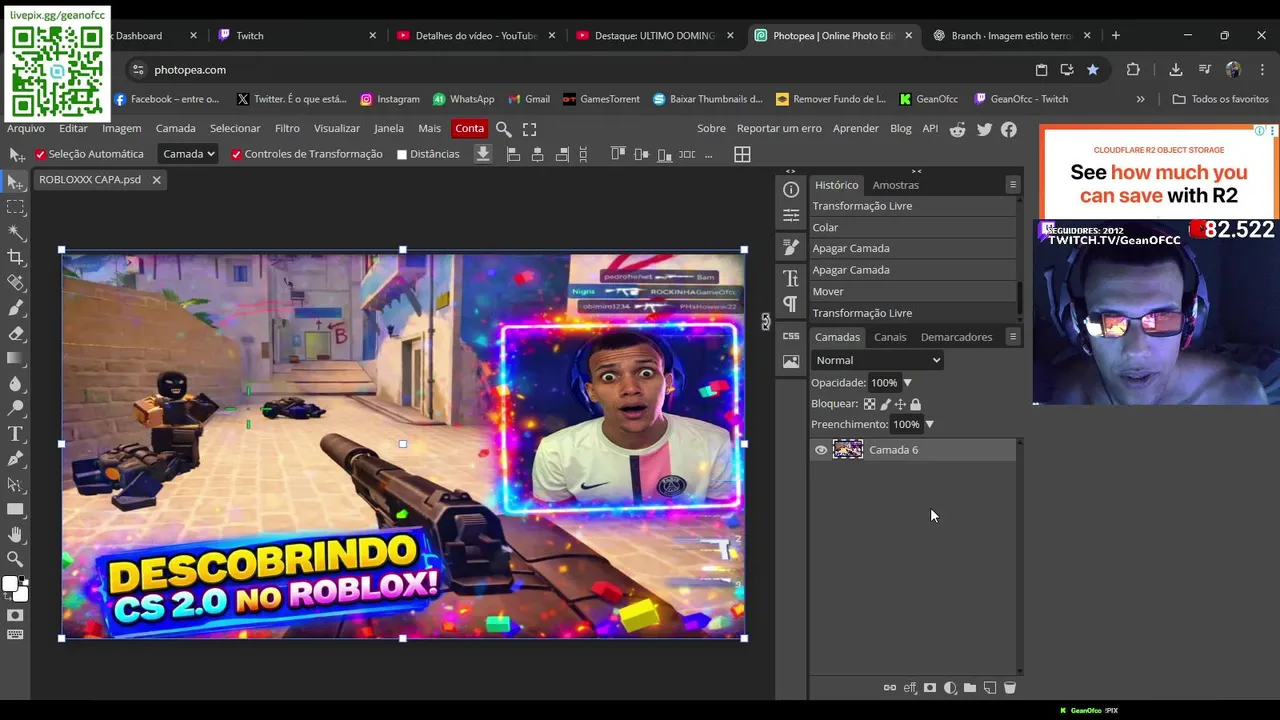Switch to the Amostras tab

click(x=895, y=185)
